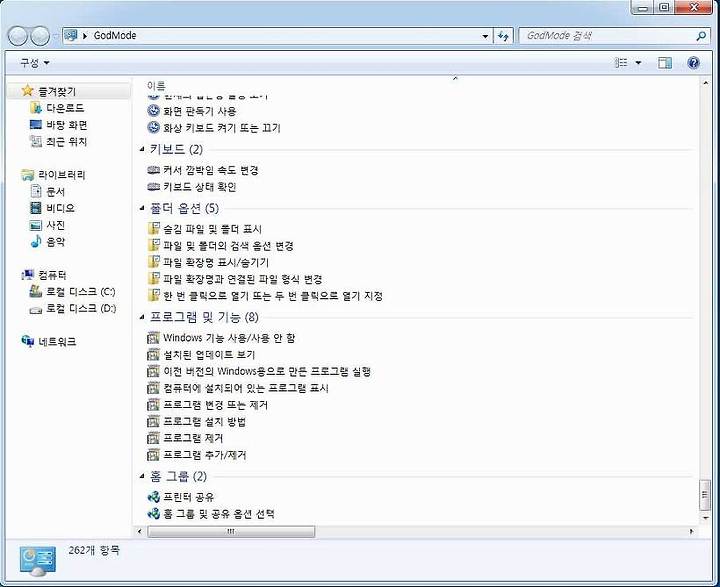
Task: Click icon of 프로그램 추가/제거
Action: point(153,455)
